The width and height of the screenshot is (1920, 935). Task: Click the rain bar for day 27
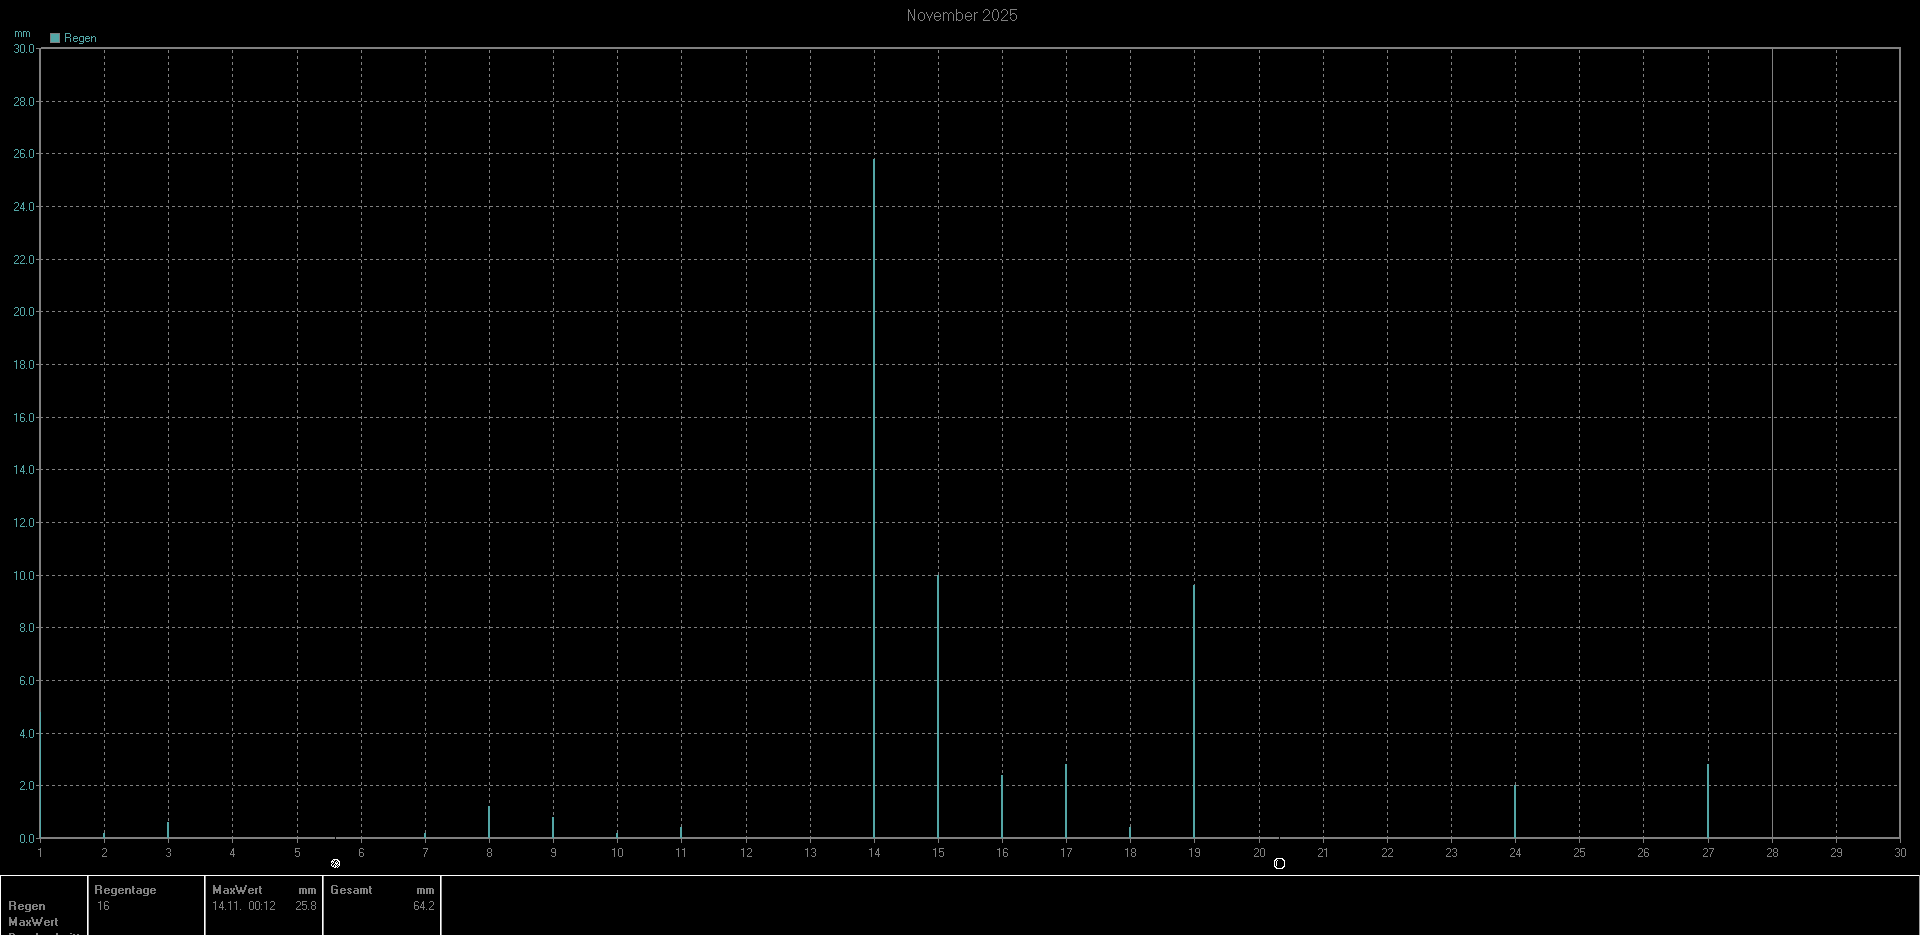(1708, 801)
